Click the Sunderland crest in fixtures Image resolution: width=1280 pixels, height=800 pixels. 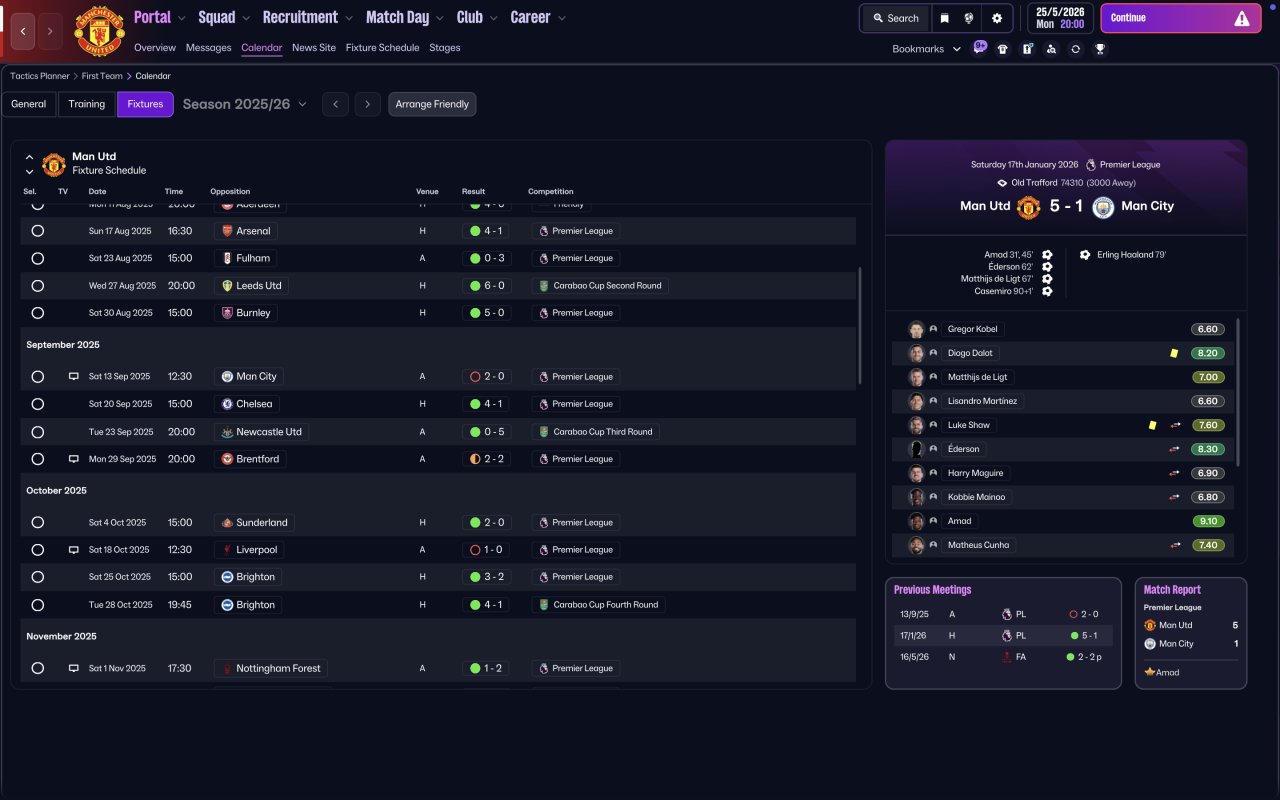[227, 523]
